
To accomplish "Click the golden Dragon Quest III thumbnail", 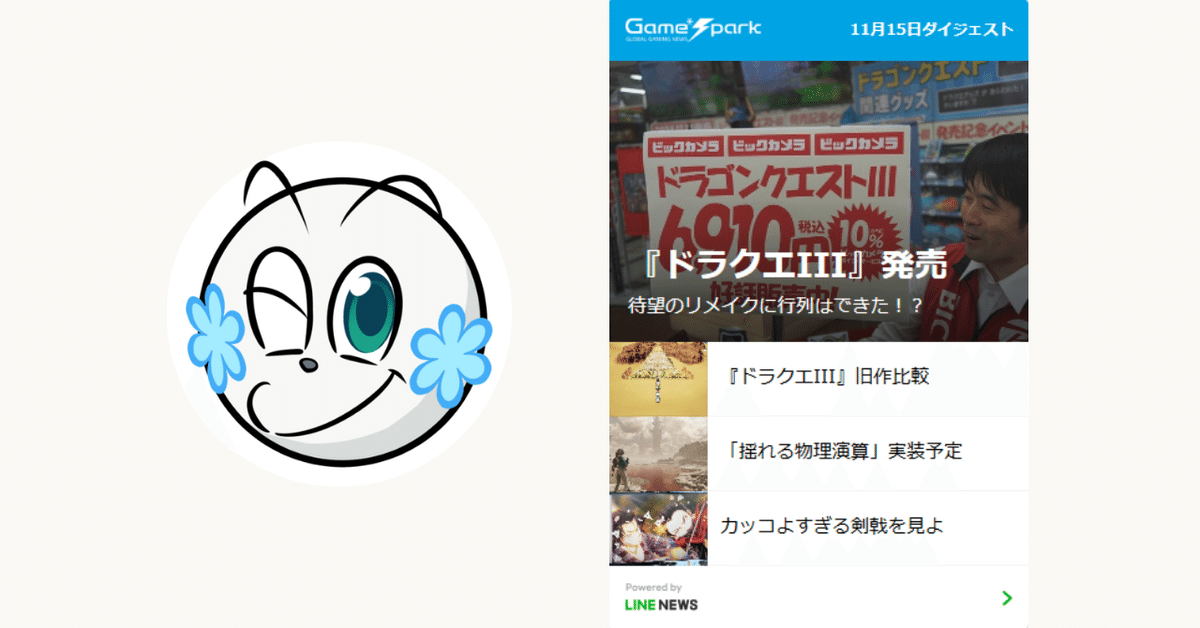I will click(658, 379).
